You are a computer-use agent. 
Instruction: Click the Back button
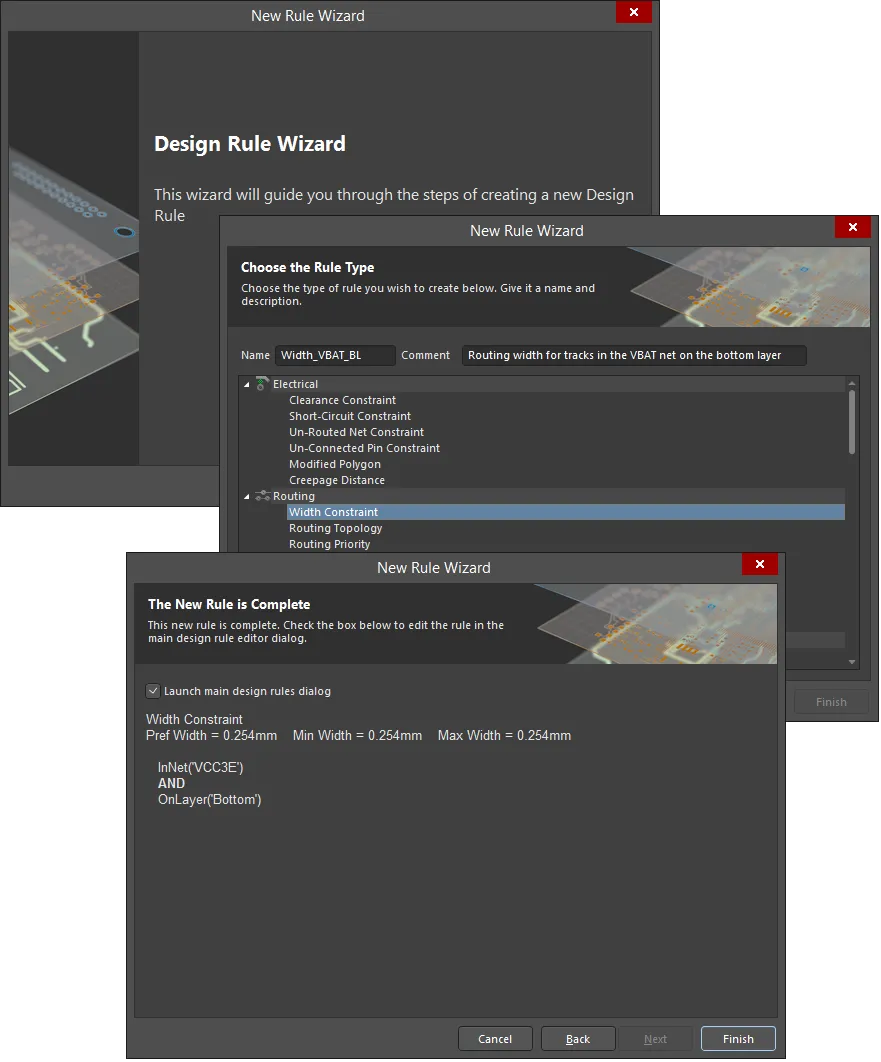[578, 1038]
